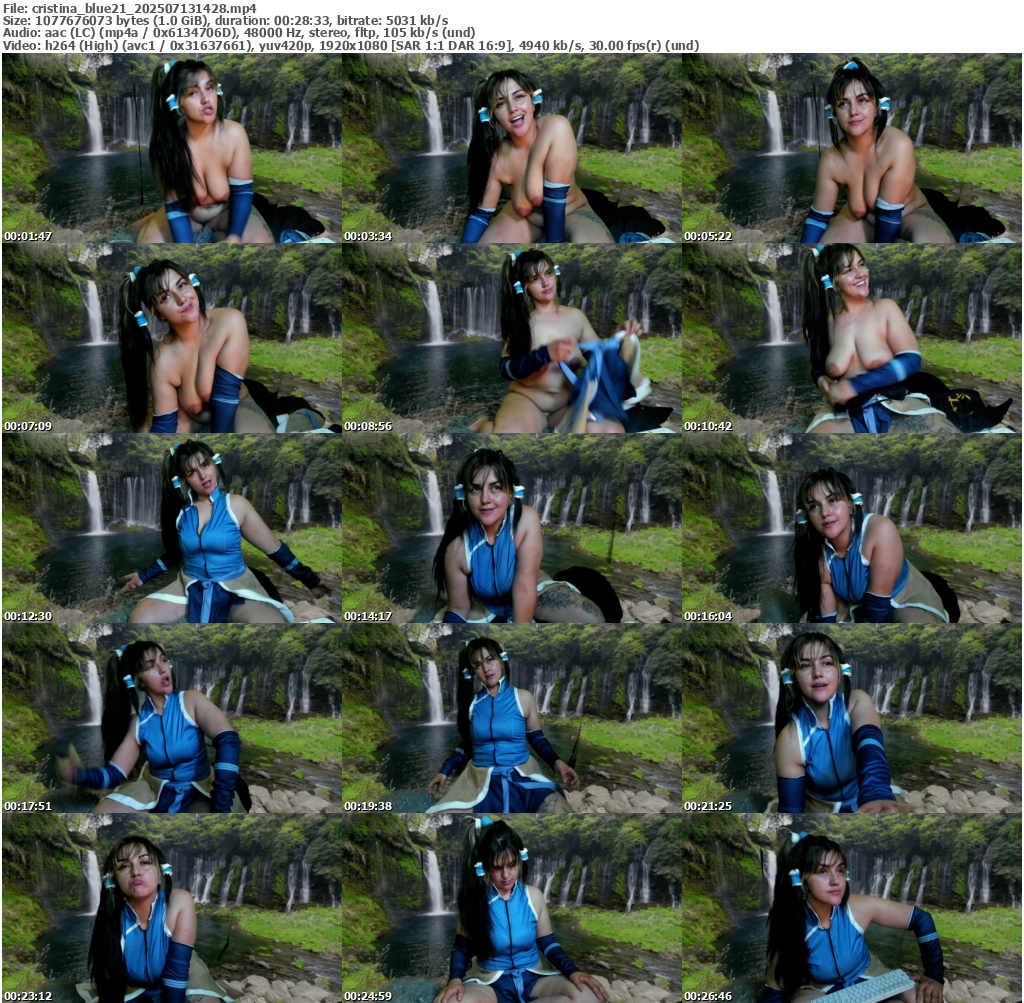Pick the thumbnail stamped 00:21:25
Image resolution: width=1024 pixels, height=1003 pixels.
click(x=852, y=718)
